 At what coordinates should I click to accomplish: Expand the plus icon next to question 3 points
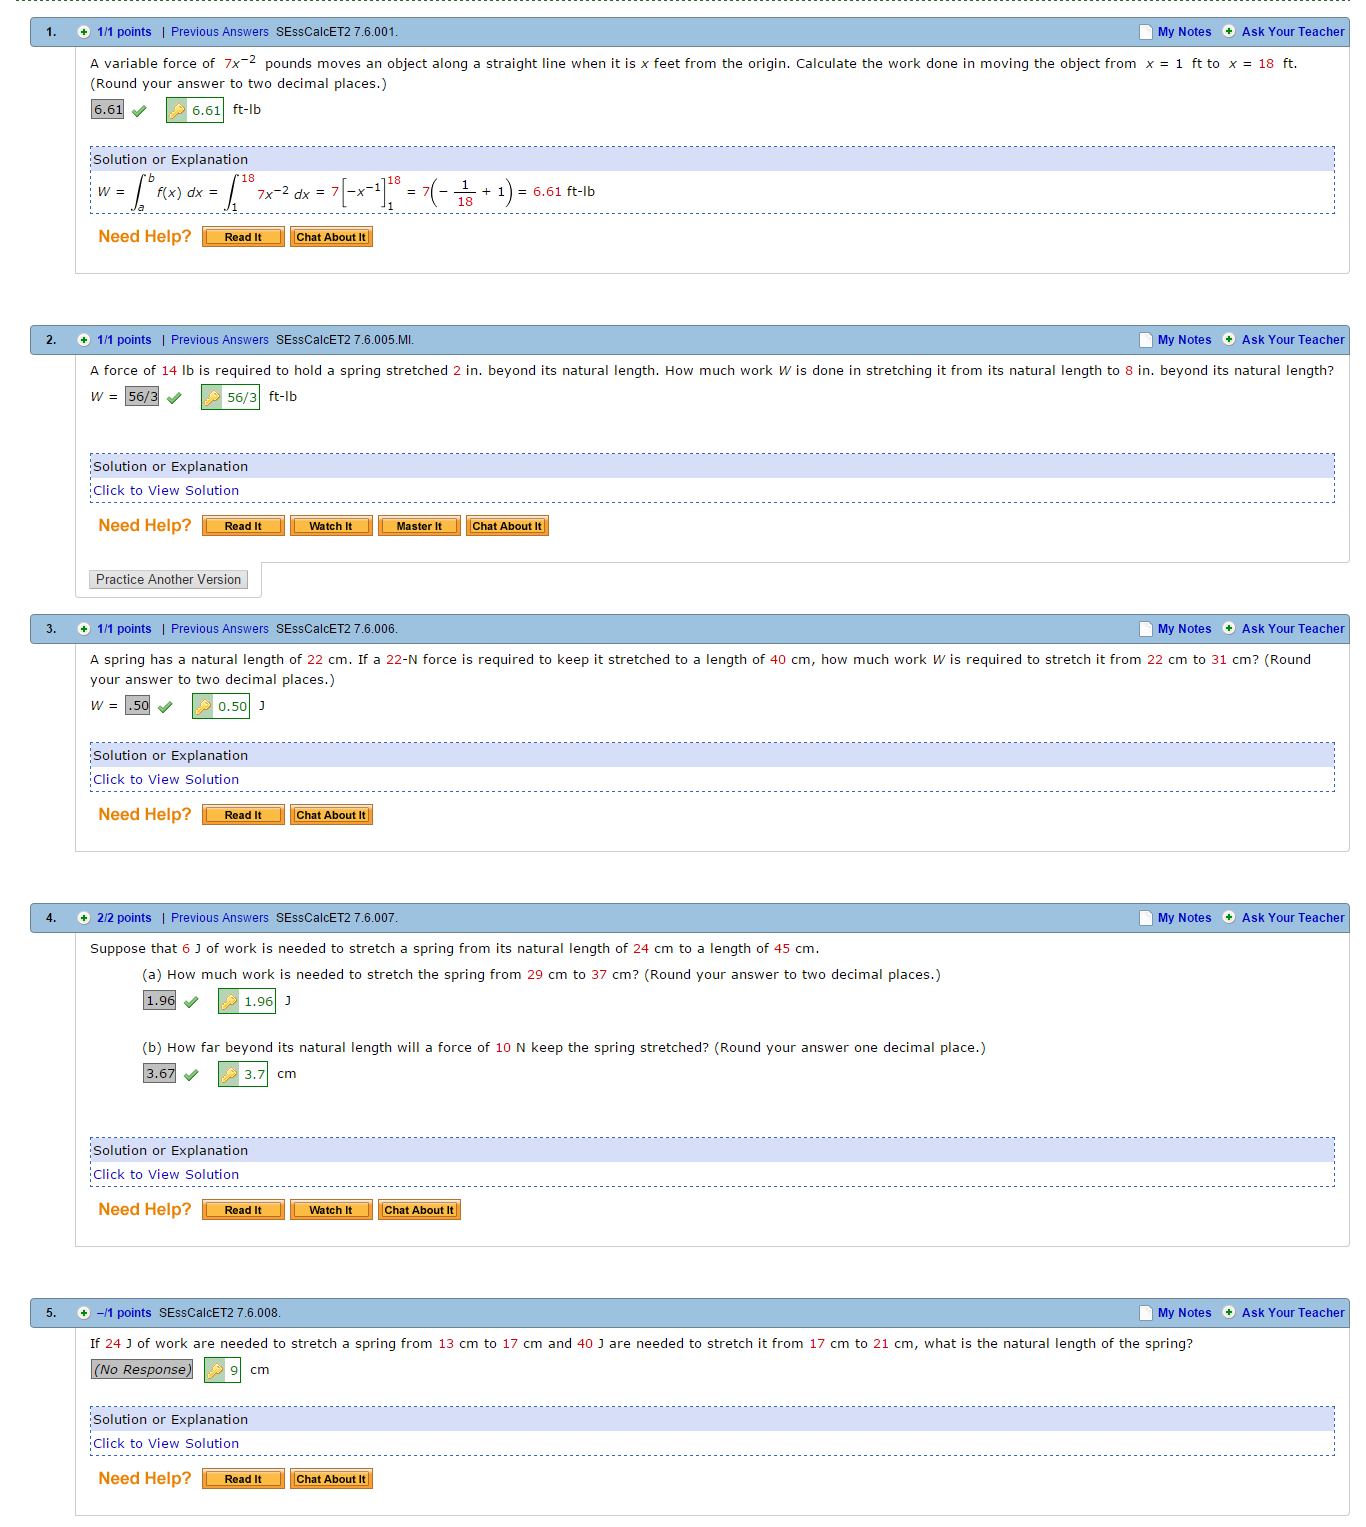(x=84, y=629)
